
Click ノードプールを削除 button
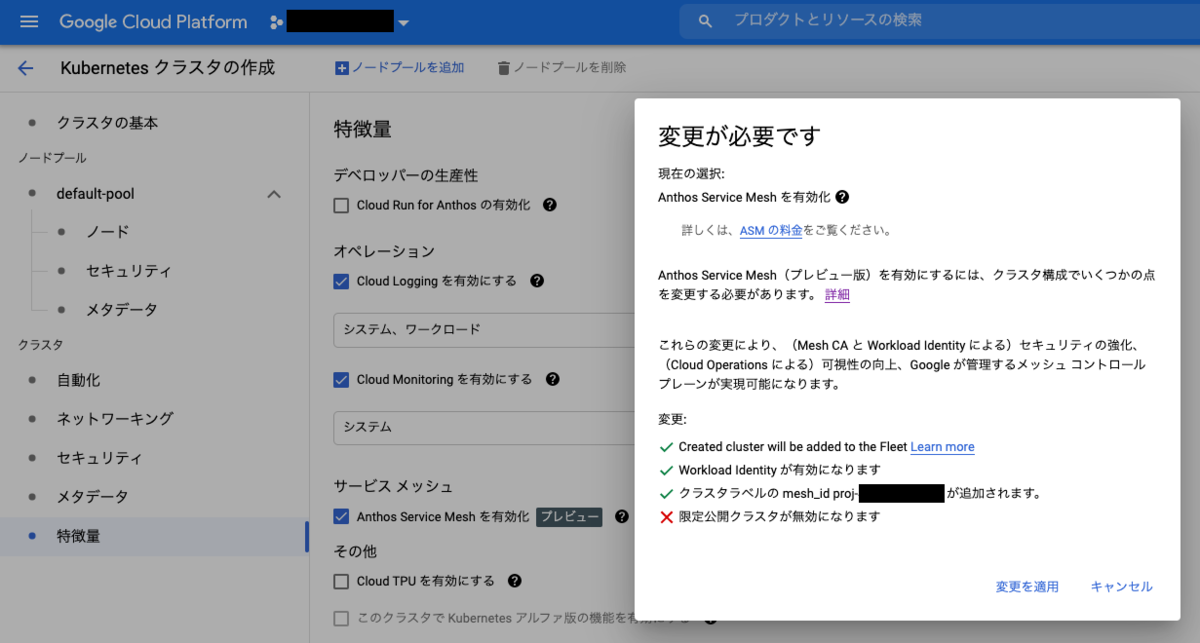pos(562,68)
